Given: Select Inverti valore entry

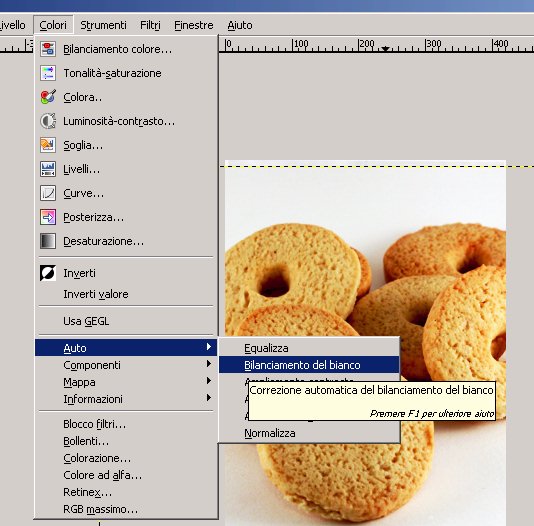Looking at the screenshot, I should [x=126, y=294].
